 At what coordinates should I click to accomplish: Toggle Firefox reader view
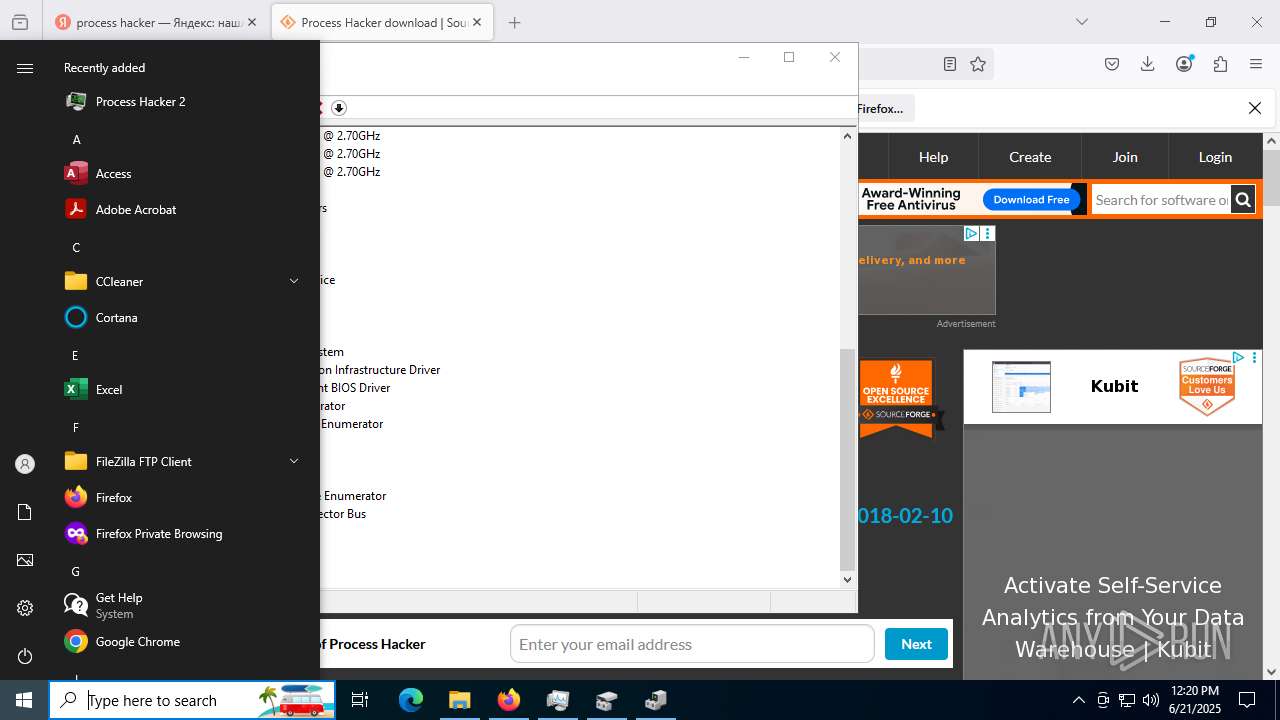pyautogui.click(x=950, y=64)
